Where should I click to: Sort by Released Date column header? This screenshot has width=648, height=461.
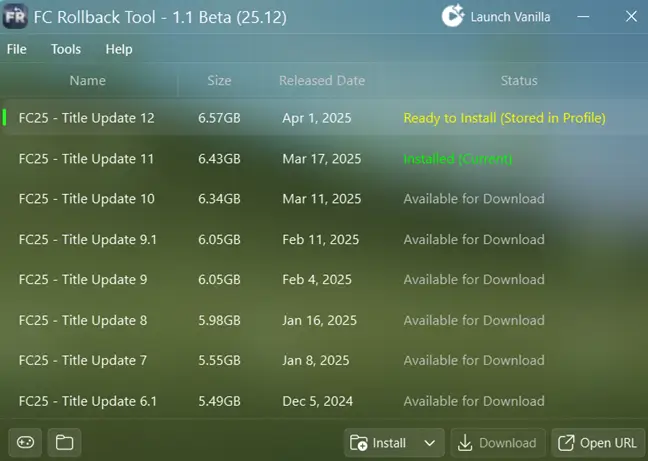point(322,80)
